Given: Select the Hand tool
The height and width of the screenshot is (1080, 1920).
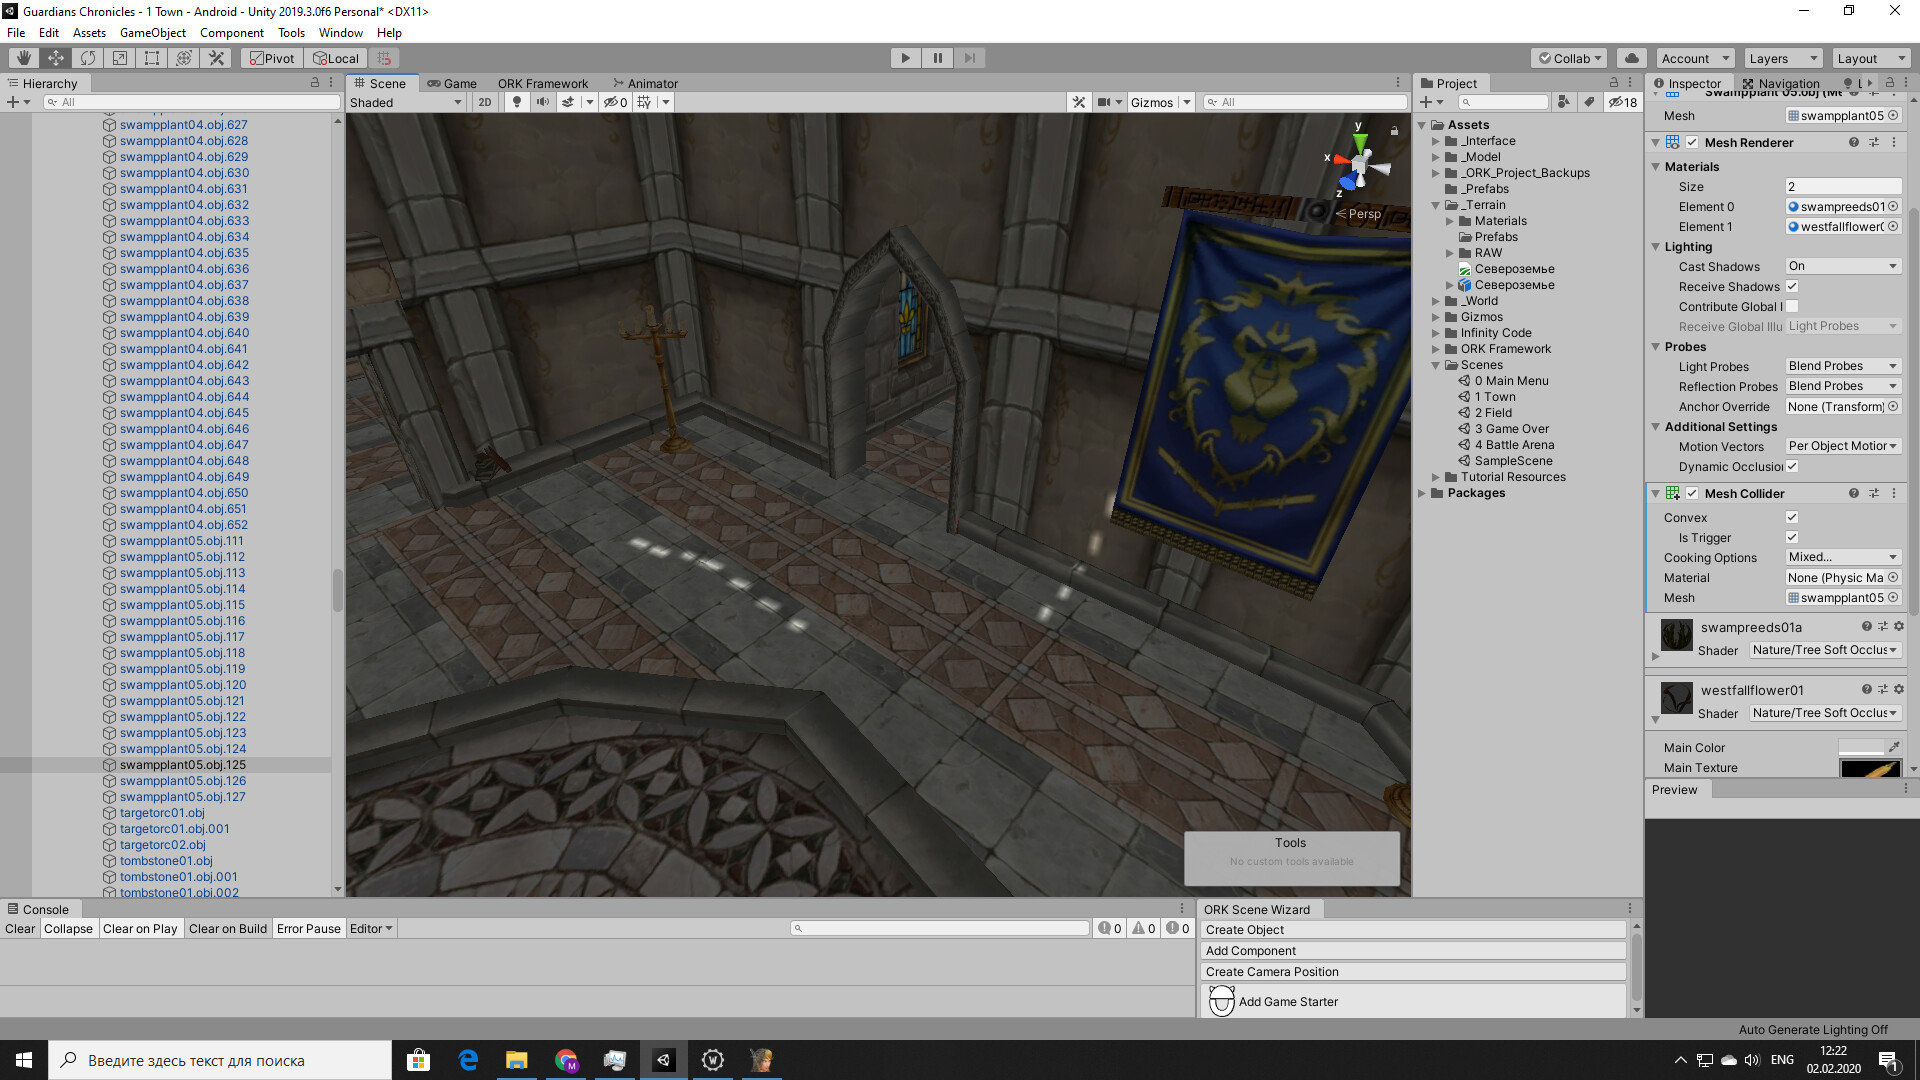Looking at the screenshot, I should (22, 57).
